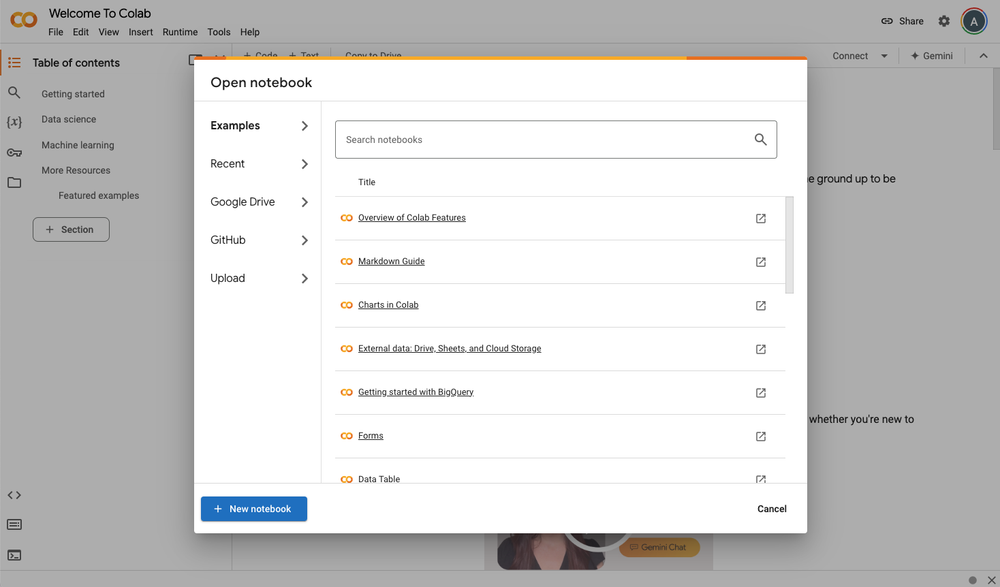Close the status bar X icon
Image resolution: width=1000 pixels, height=587 pixels.
[x=991, y=580]
